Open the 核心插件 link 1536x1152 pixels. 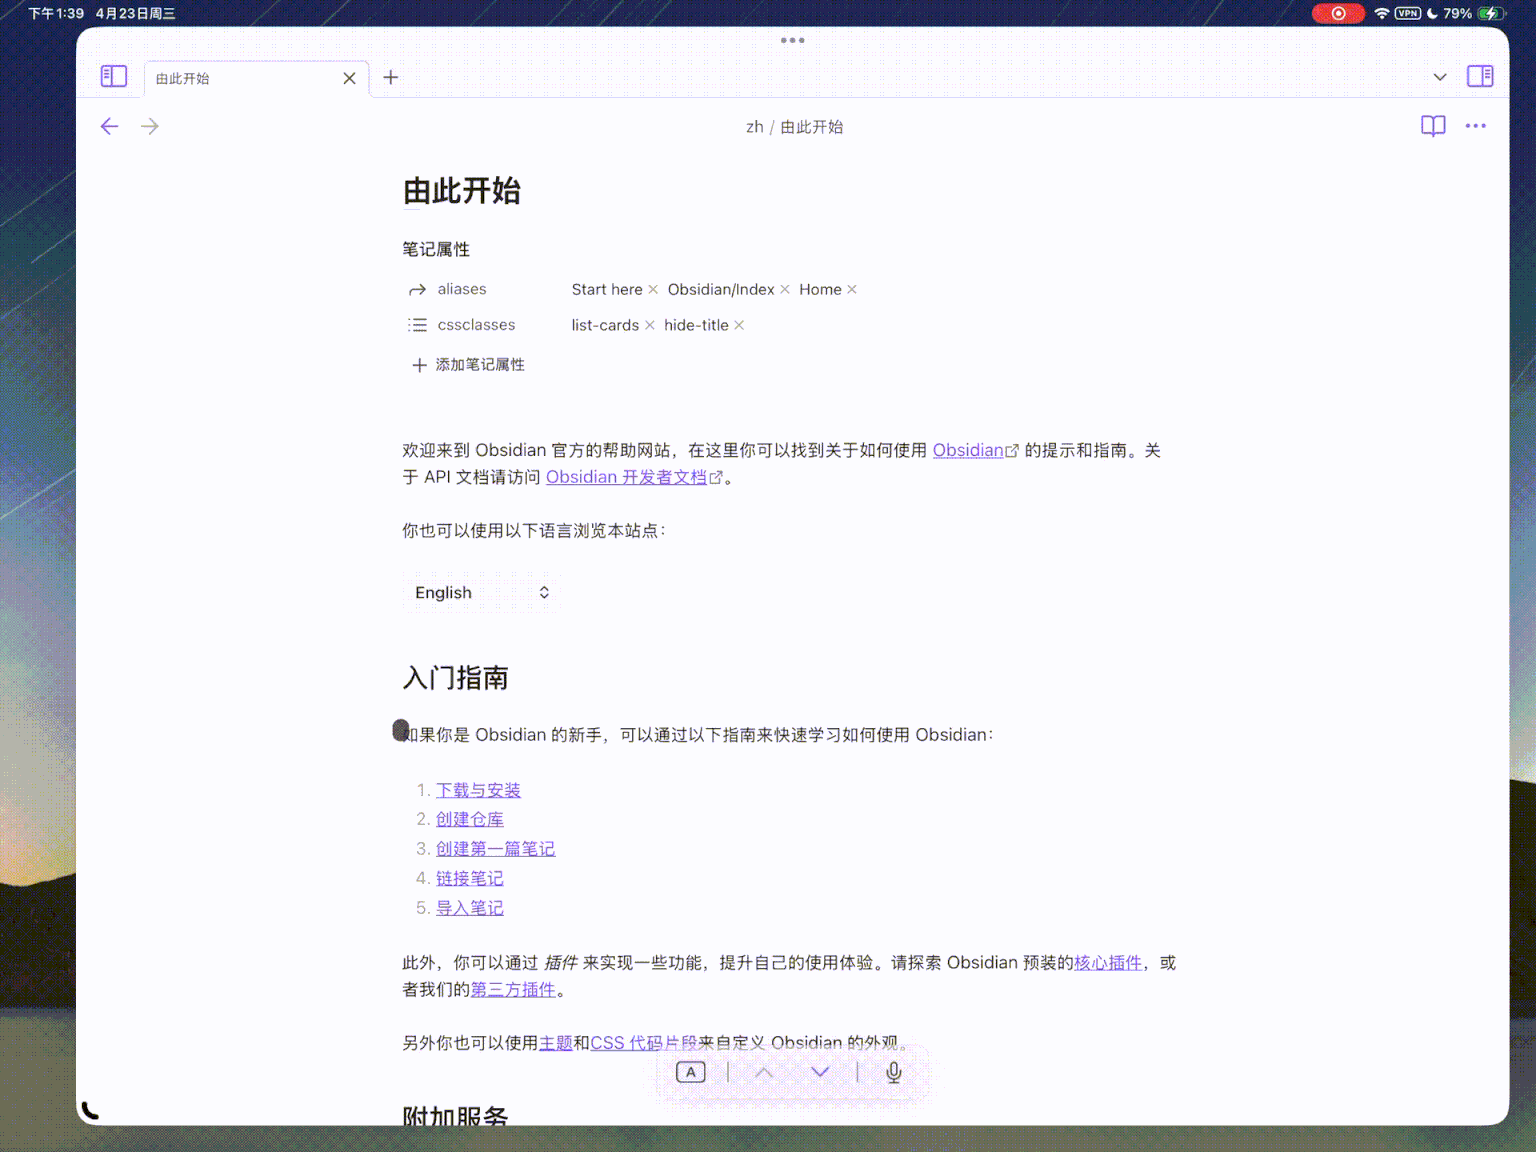(x=1108, y=963)
